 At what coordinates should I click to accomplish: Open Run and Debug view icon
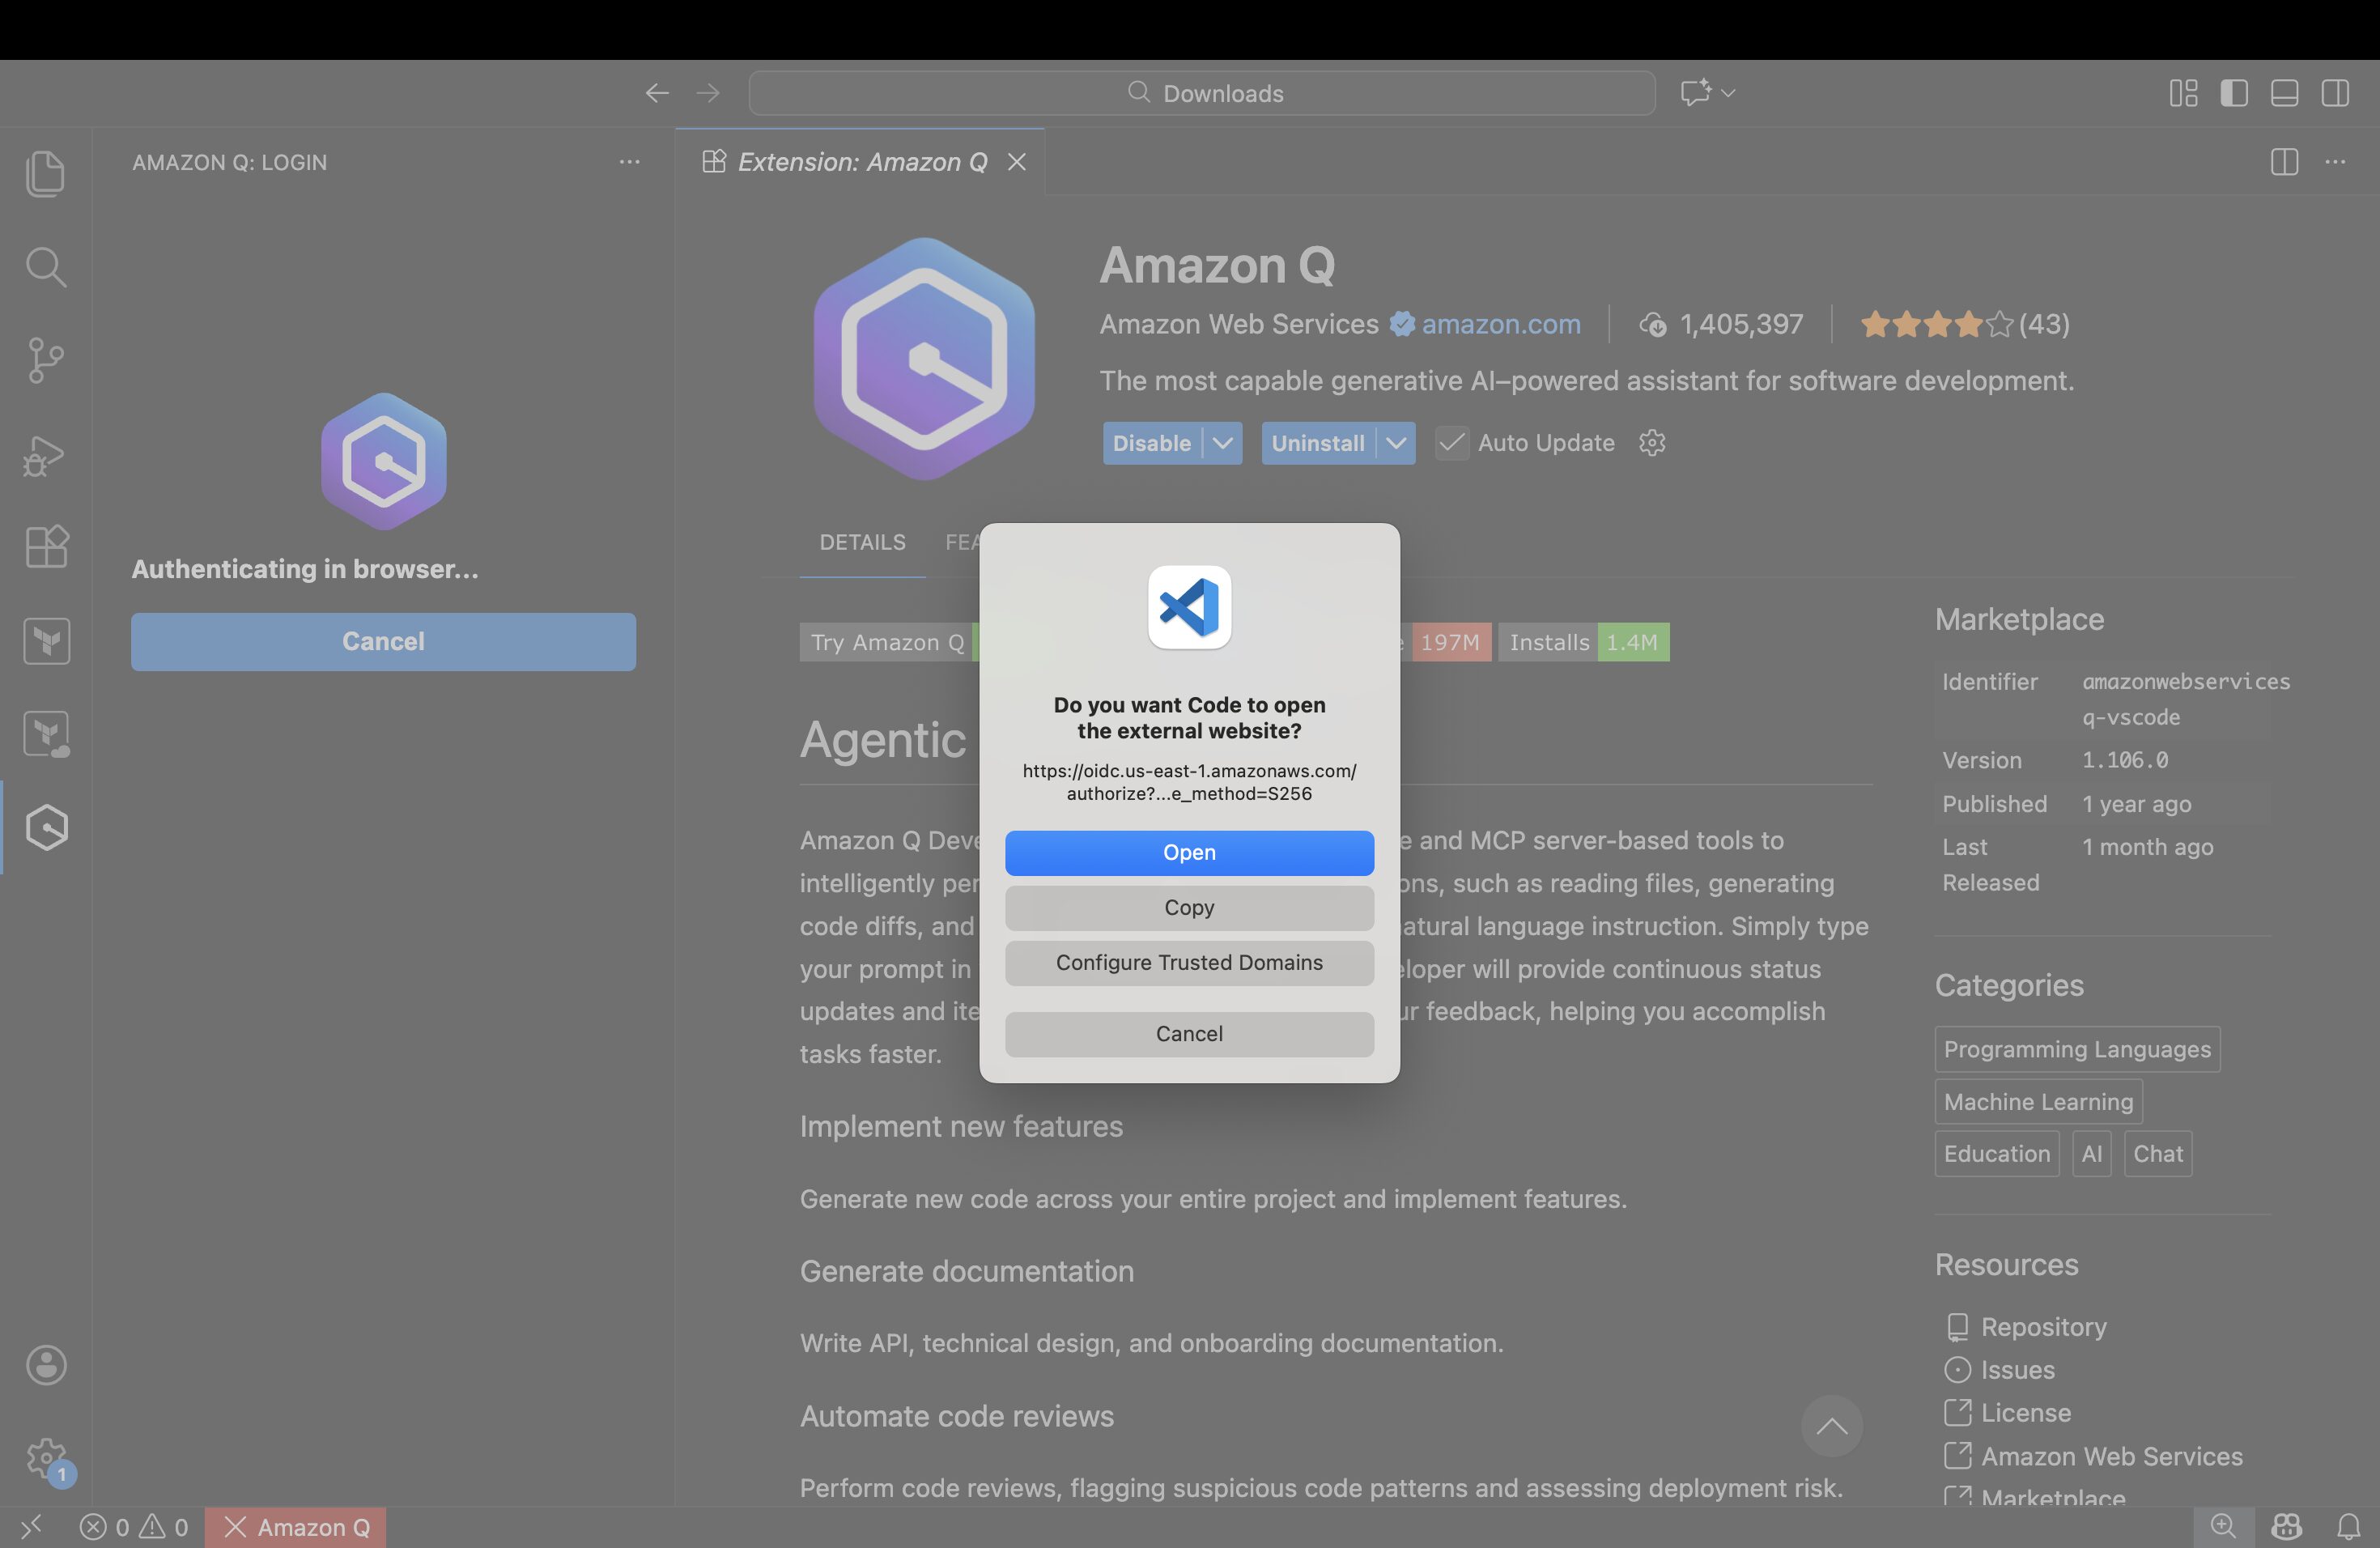[46, 455]
